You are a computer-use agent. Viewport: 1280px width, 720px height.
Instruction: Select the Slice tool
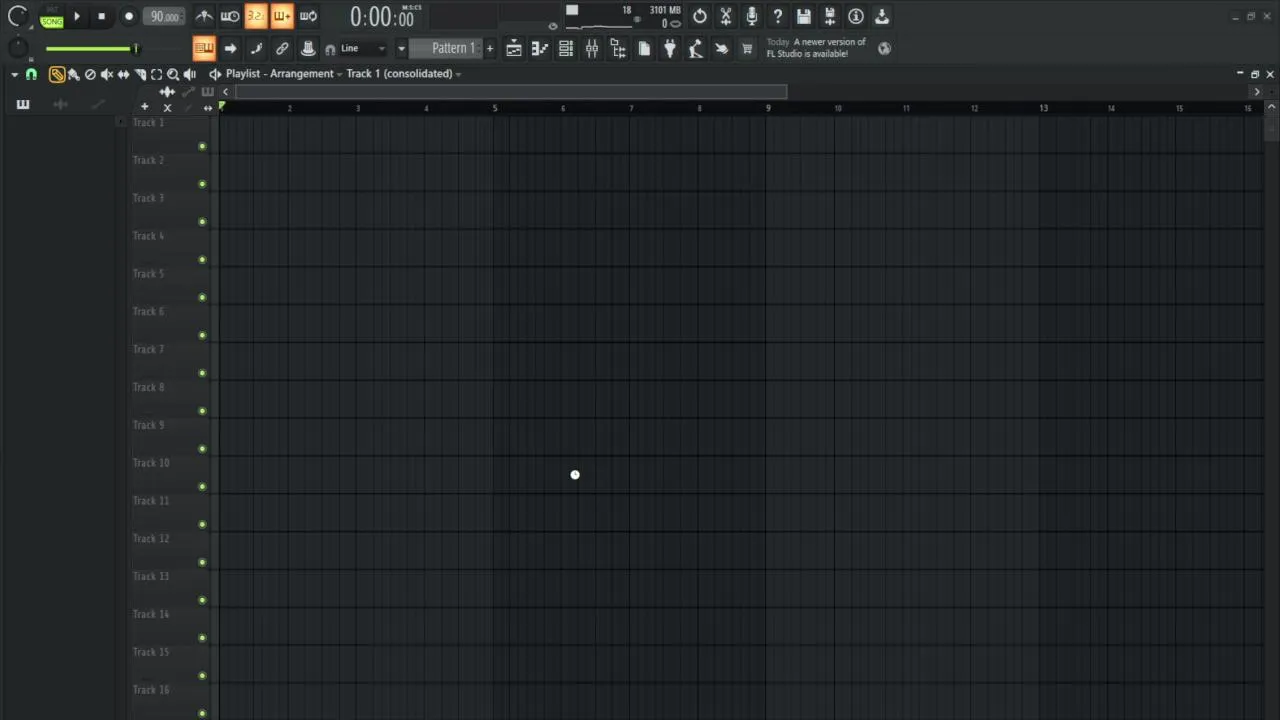140,74
